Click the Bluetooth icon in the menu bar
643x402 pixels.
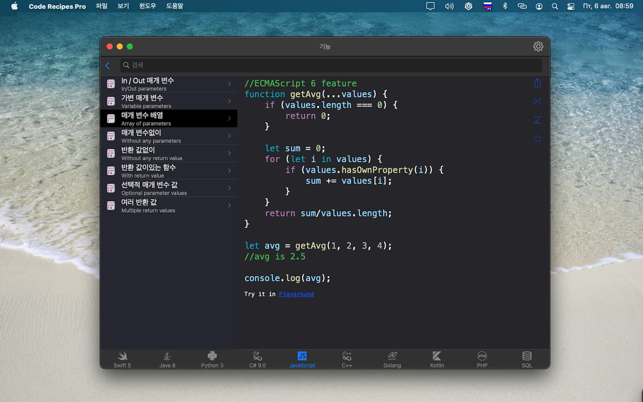pos(505,6)
